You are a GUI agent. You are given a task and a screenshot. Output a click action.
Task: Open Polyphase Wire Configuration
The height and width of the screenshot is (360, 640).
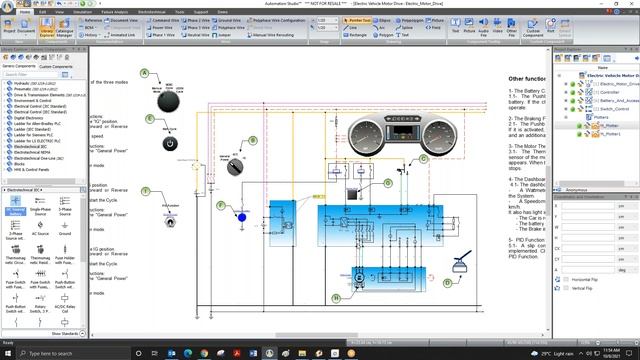[x=276, y=20]
